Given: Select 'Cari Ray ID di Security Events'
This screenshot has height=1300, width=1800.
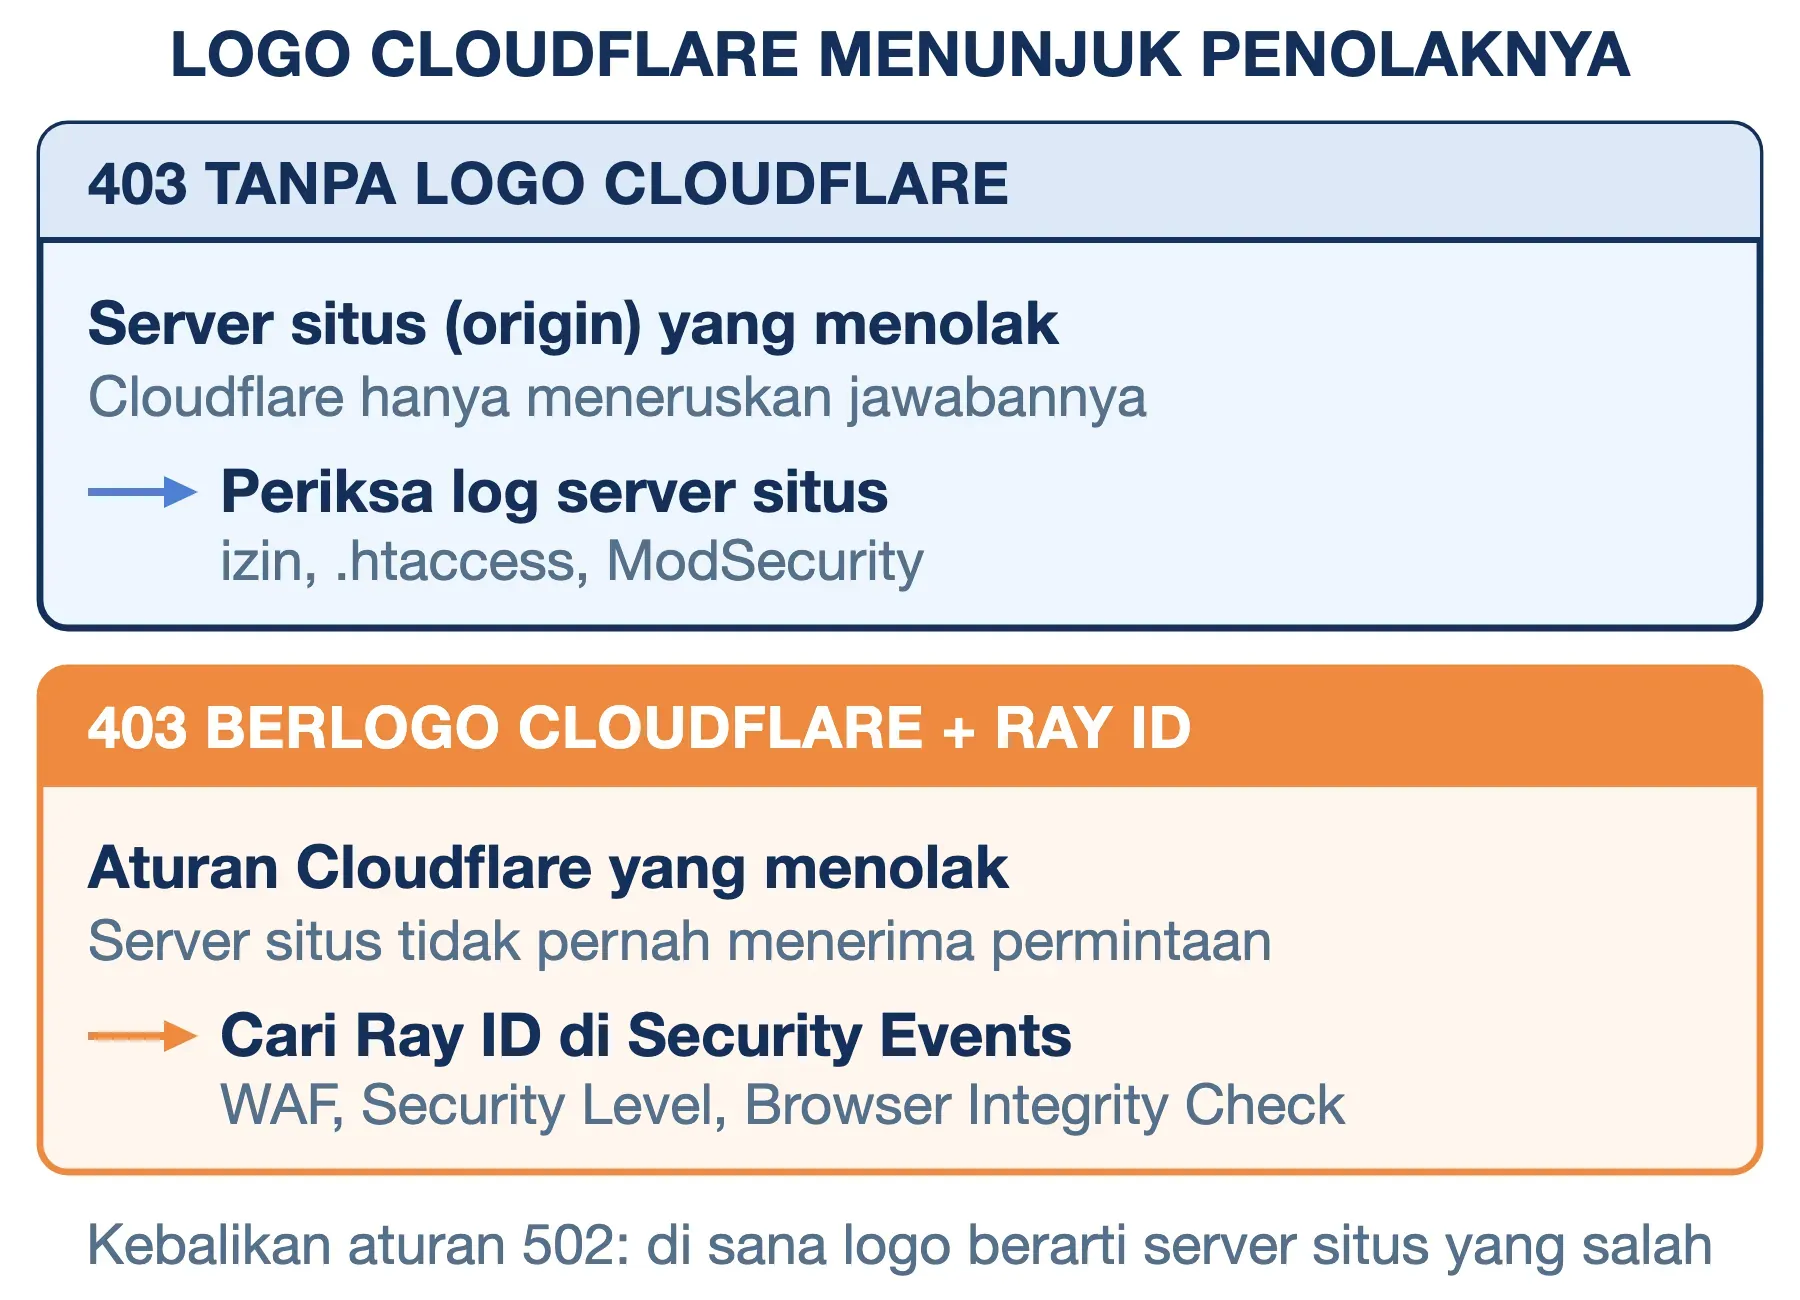Looking at the screenshot, I should tap(646, 1035).
